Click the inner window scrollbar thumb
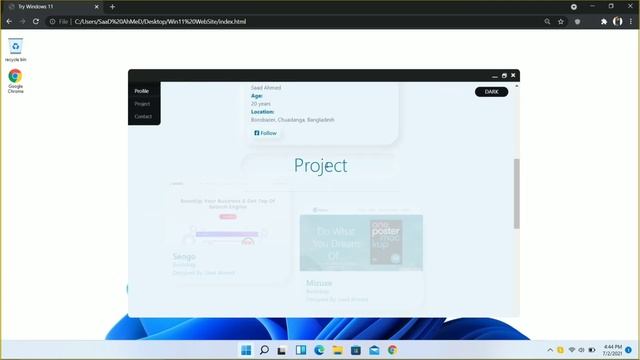Image resolution: width=640 pixels, height=360 pixels. click(x=517, y=193)
